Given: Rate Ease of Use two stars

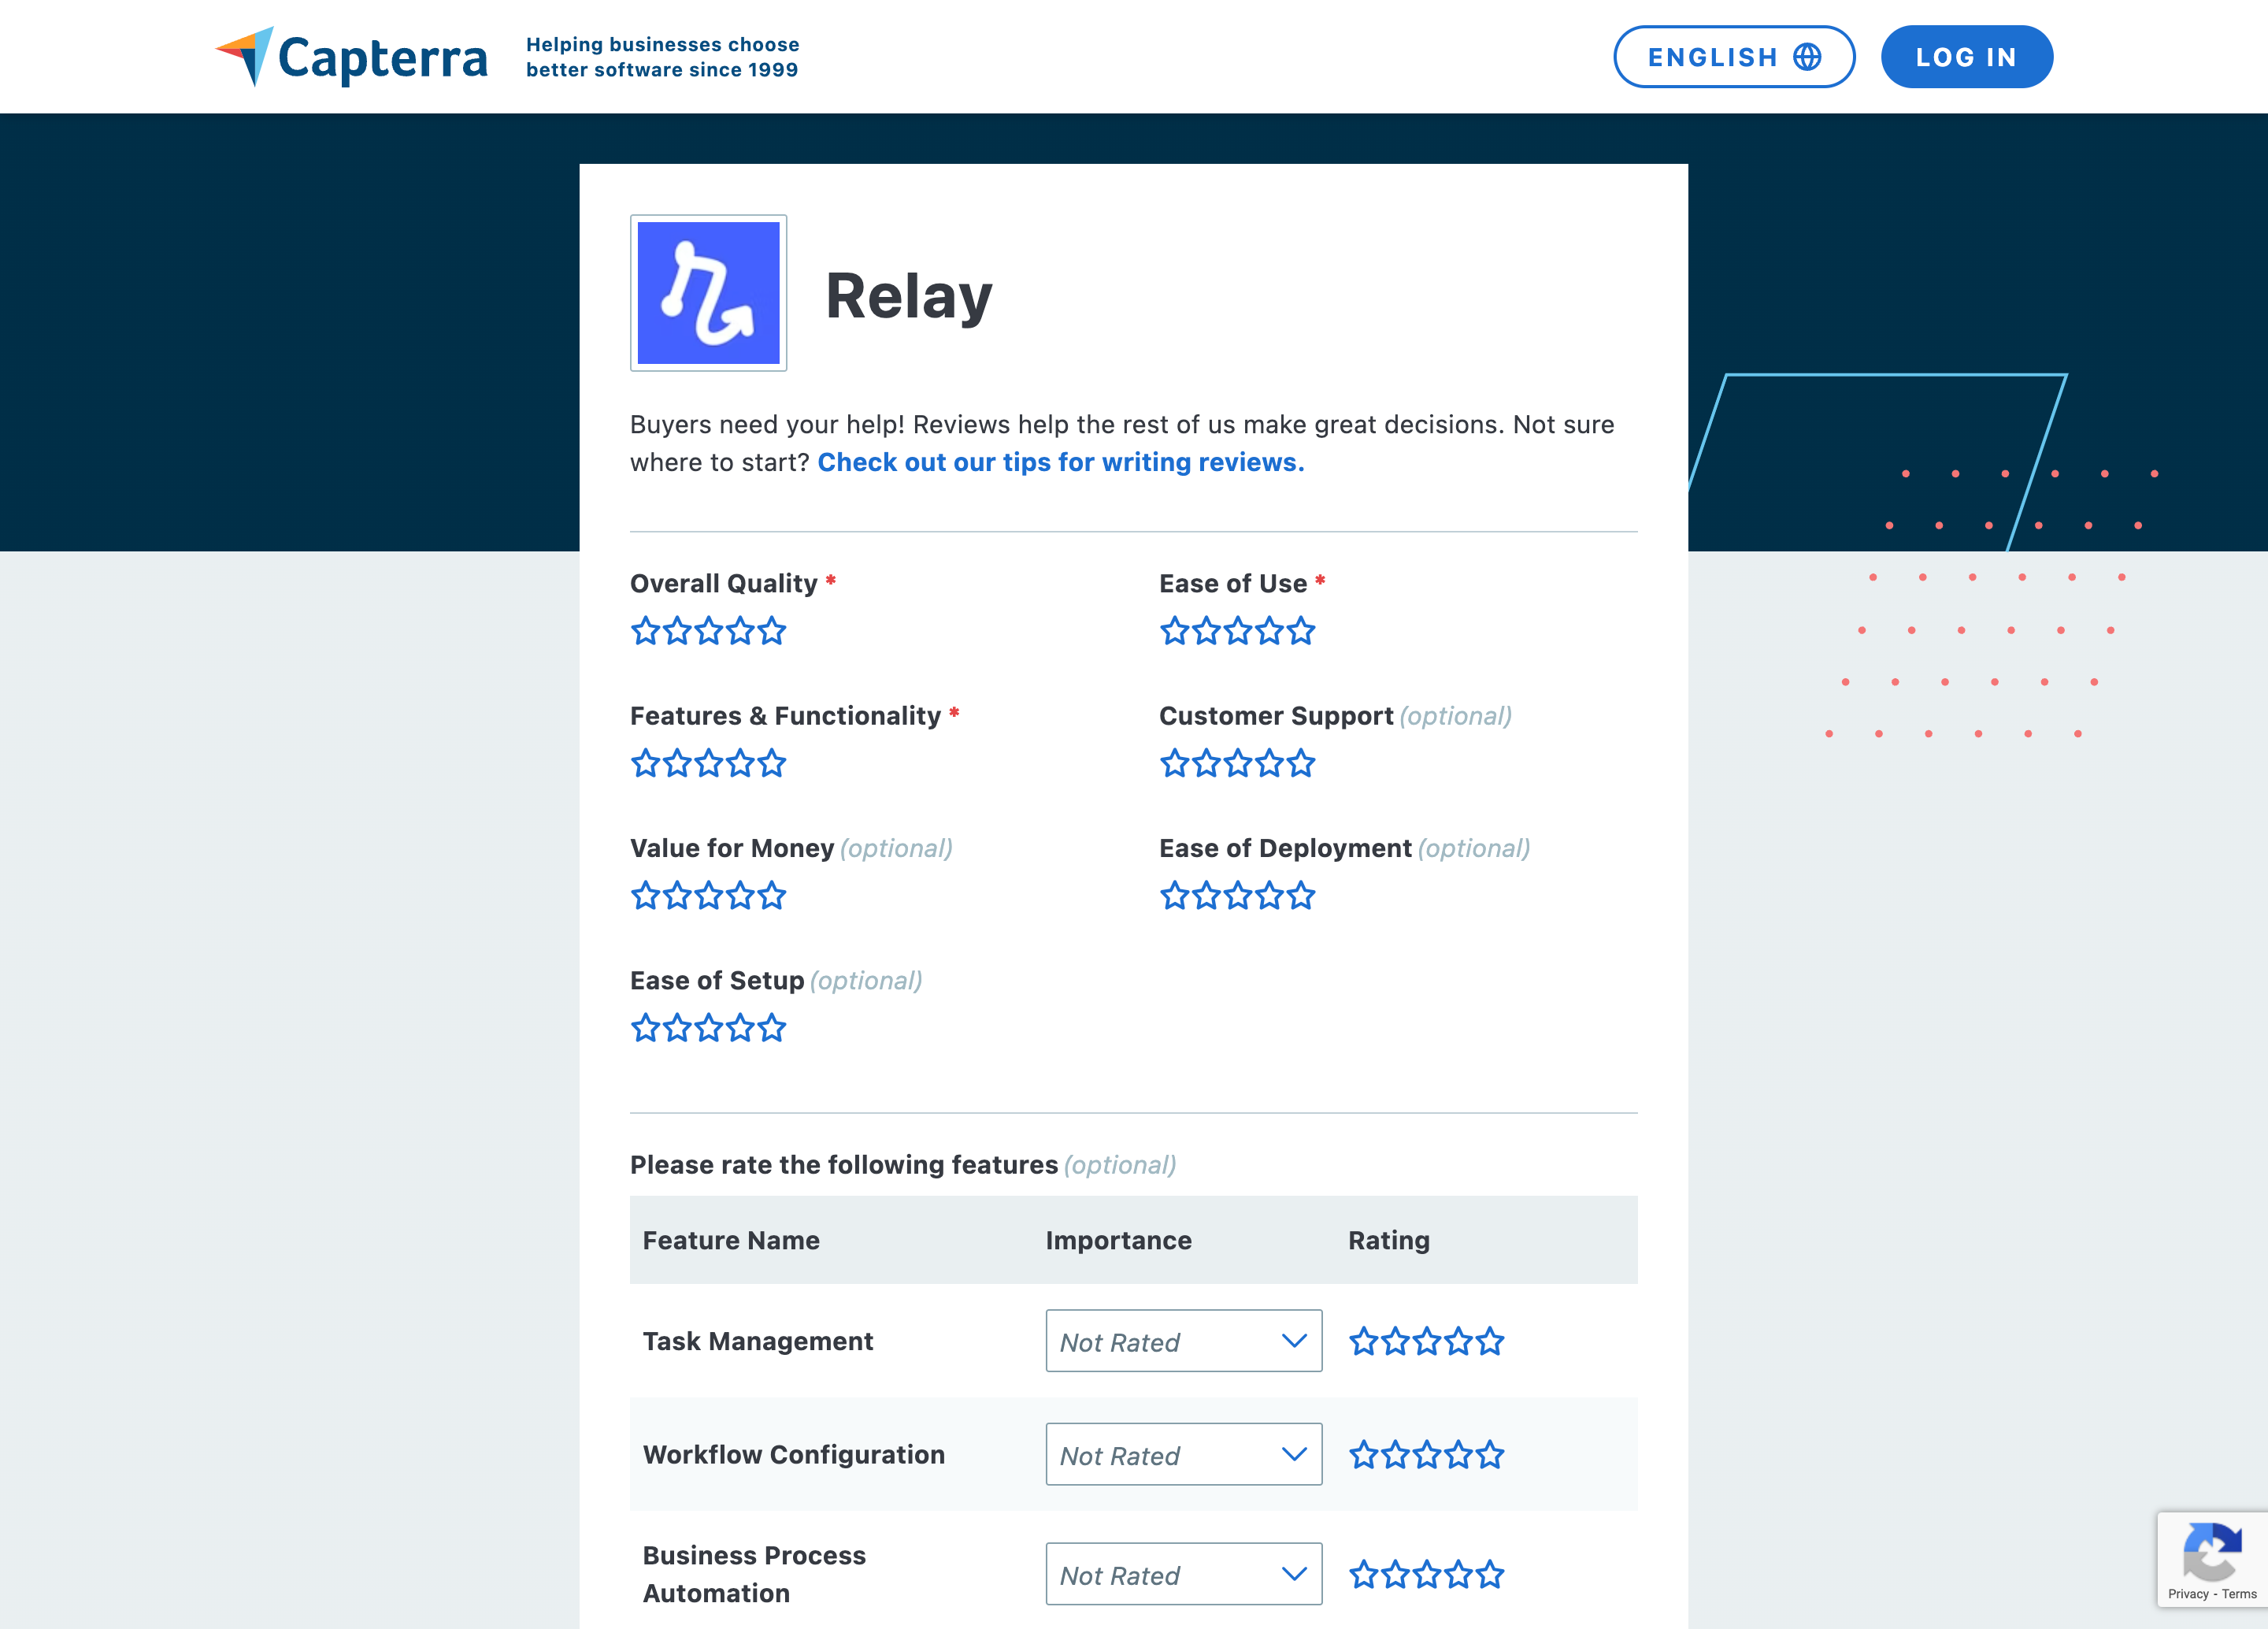Looking at the screenshot, I should (1207, 631).
